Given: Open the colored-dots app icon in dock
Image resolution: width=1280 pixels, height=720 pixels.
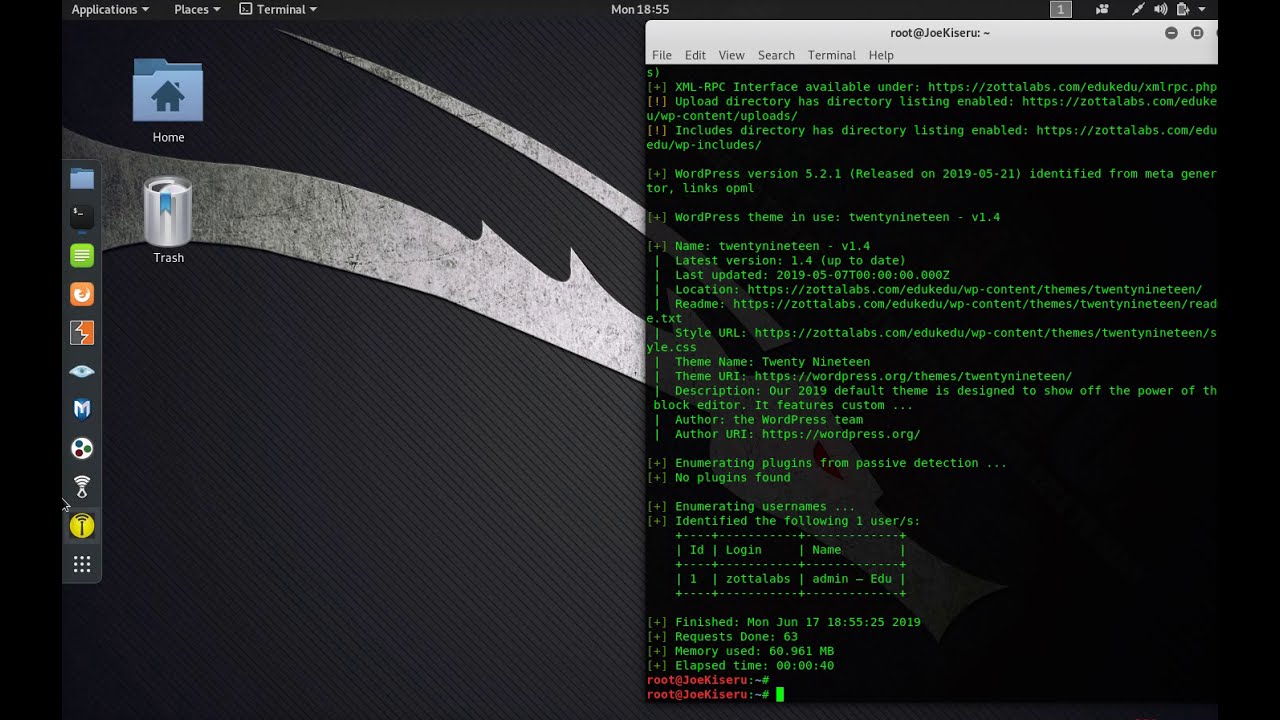Looking at the screenshot, I should (82, 449).
